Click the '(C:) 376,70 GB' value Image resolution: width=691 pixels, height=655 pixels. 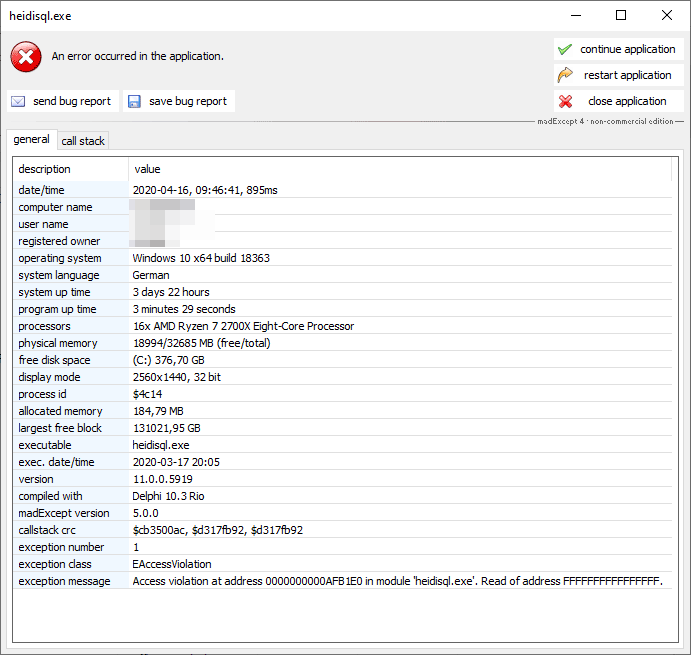[168, 360]
